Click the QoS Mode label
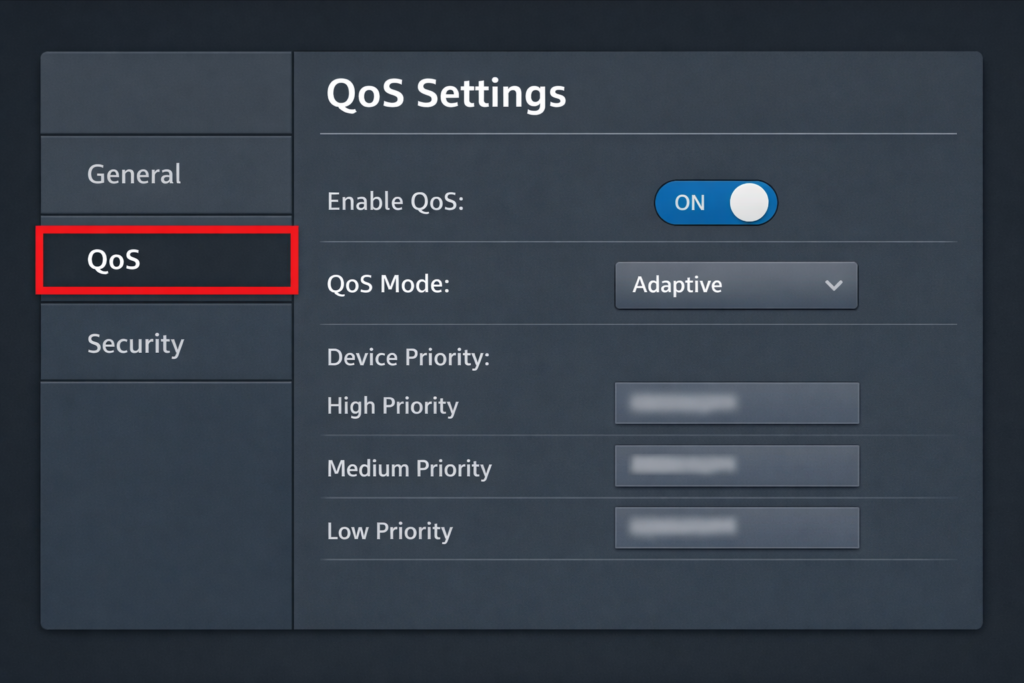This screenshot has height=683, width=1024. click(x=389, y=284)
